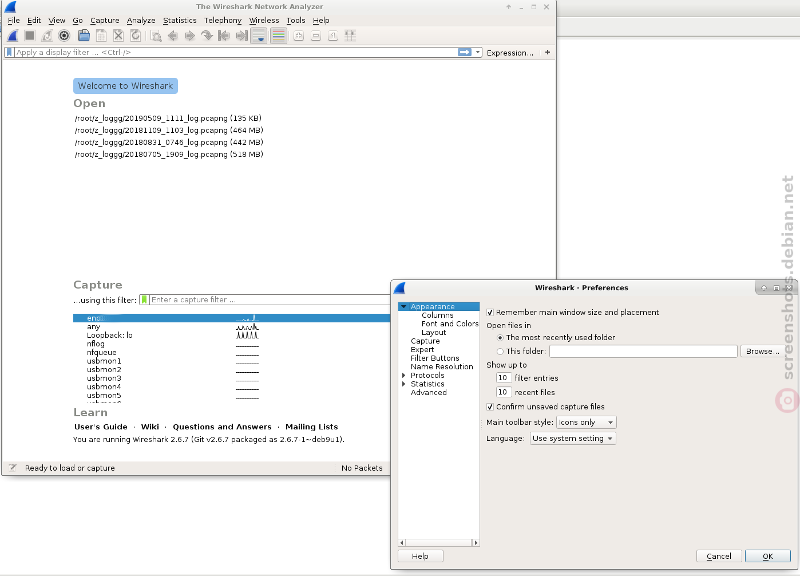
Task: Click the capture filter green bookmark icon
Action: coord(144,299)
